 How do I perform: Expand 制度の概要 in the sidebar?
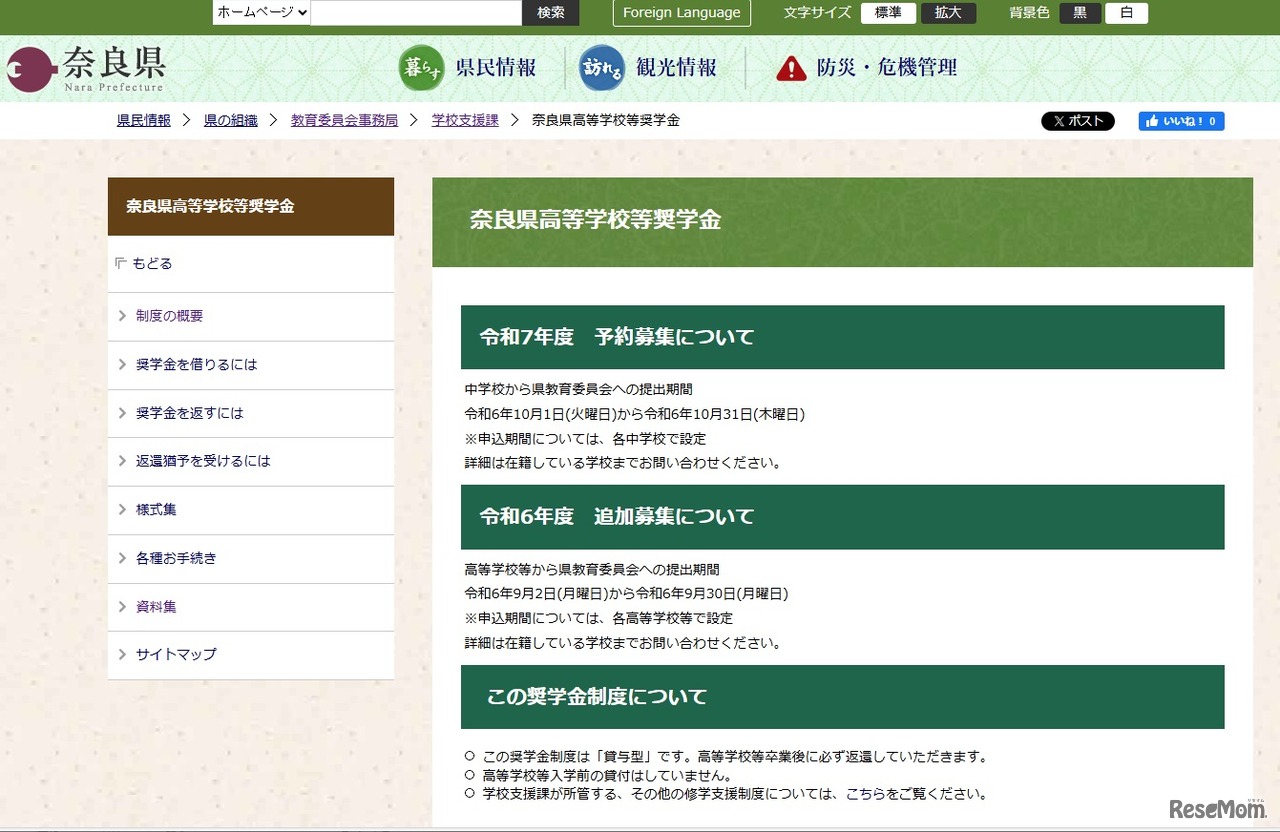pos(169,316)
